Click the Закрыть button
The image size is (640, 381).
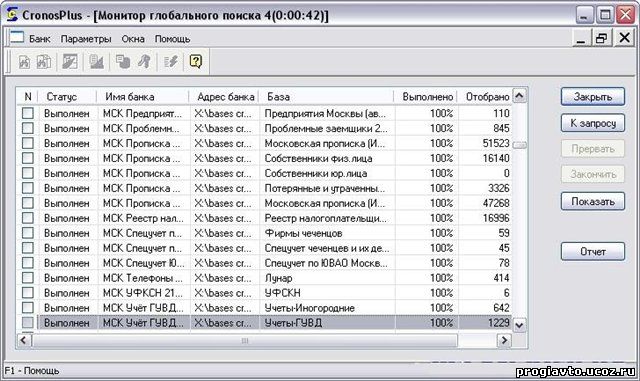(593, 97)
